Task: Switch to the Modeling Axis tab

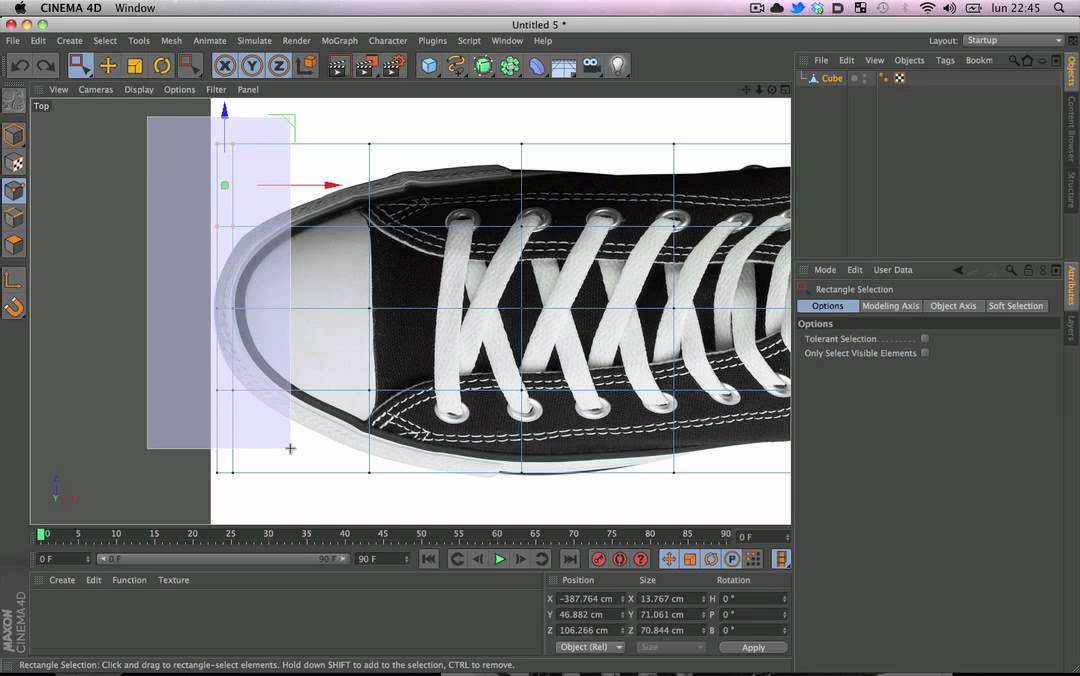Action: pyautogui.click(x=891, y=306)
